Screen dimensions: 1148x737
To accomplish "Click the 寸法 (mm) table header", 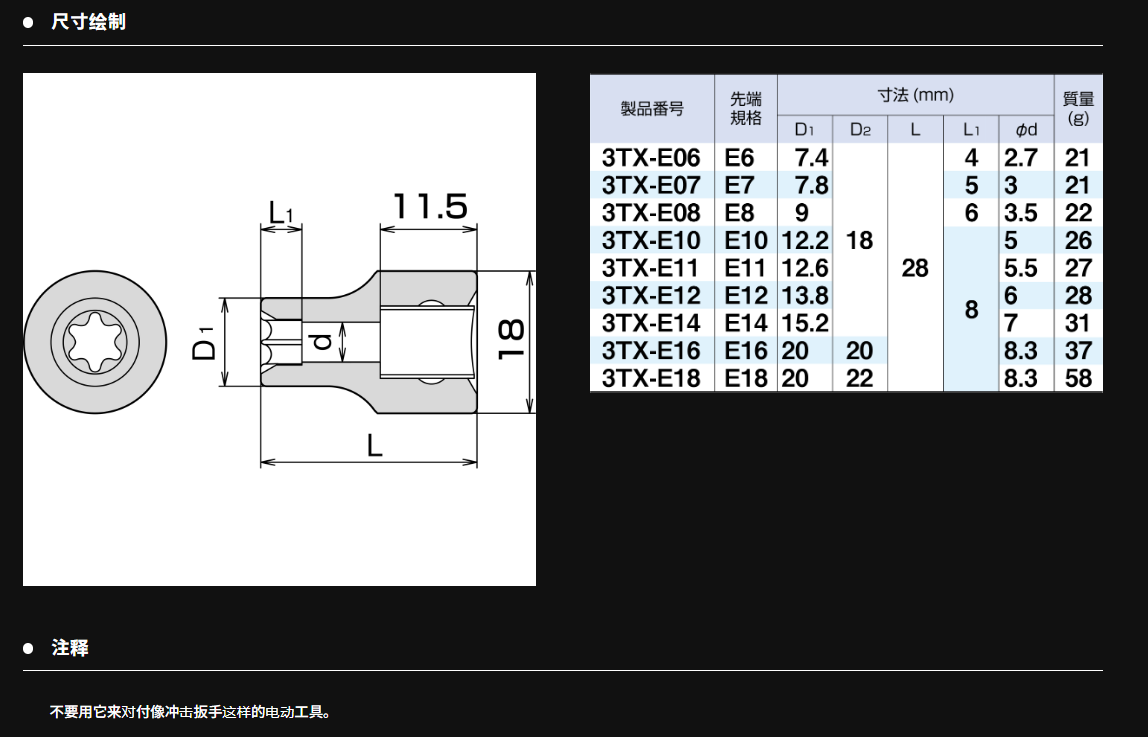I will click(x=915, y=95).
